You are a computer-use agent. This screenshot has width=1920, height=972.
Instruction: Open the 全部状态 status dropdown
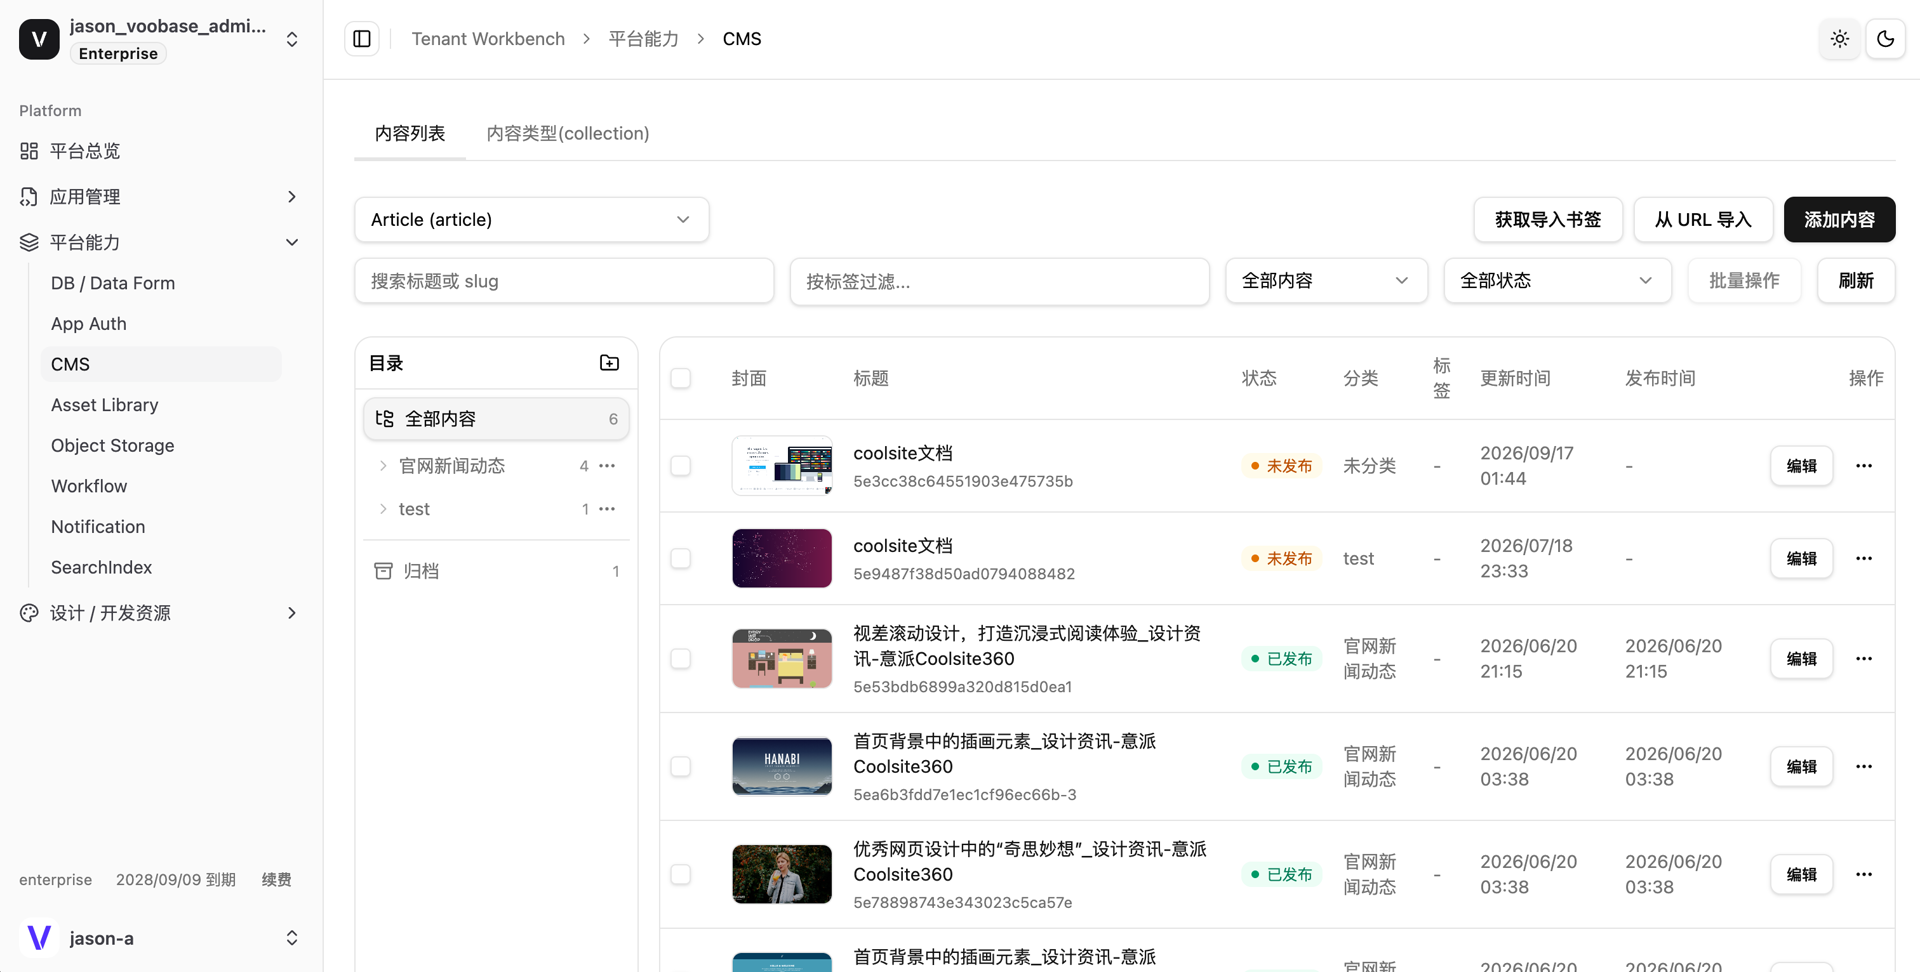(x=1557, y=281)
